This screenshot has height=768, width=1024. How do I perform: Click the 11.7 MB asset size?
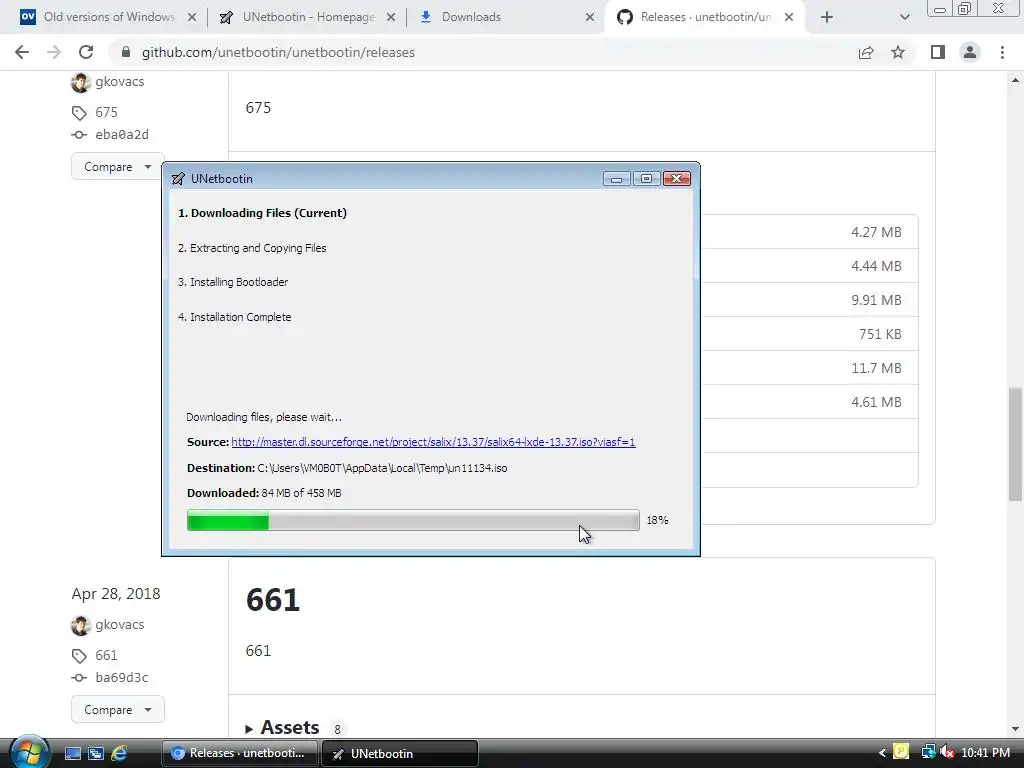[876, 368]
